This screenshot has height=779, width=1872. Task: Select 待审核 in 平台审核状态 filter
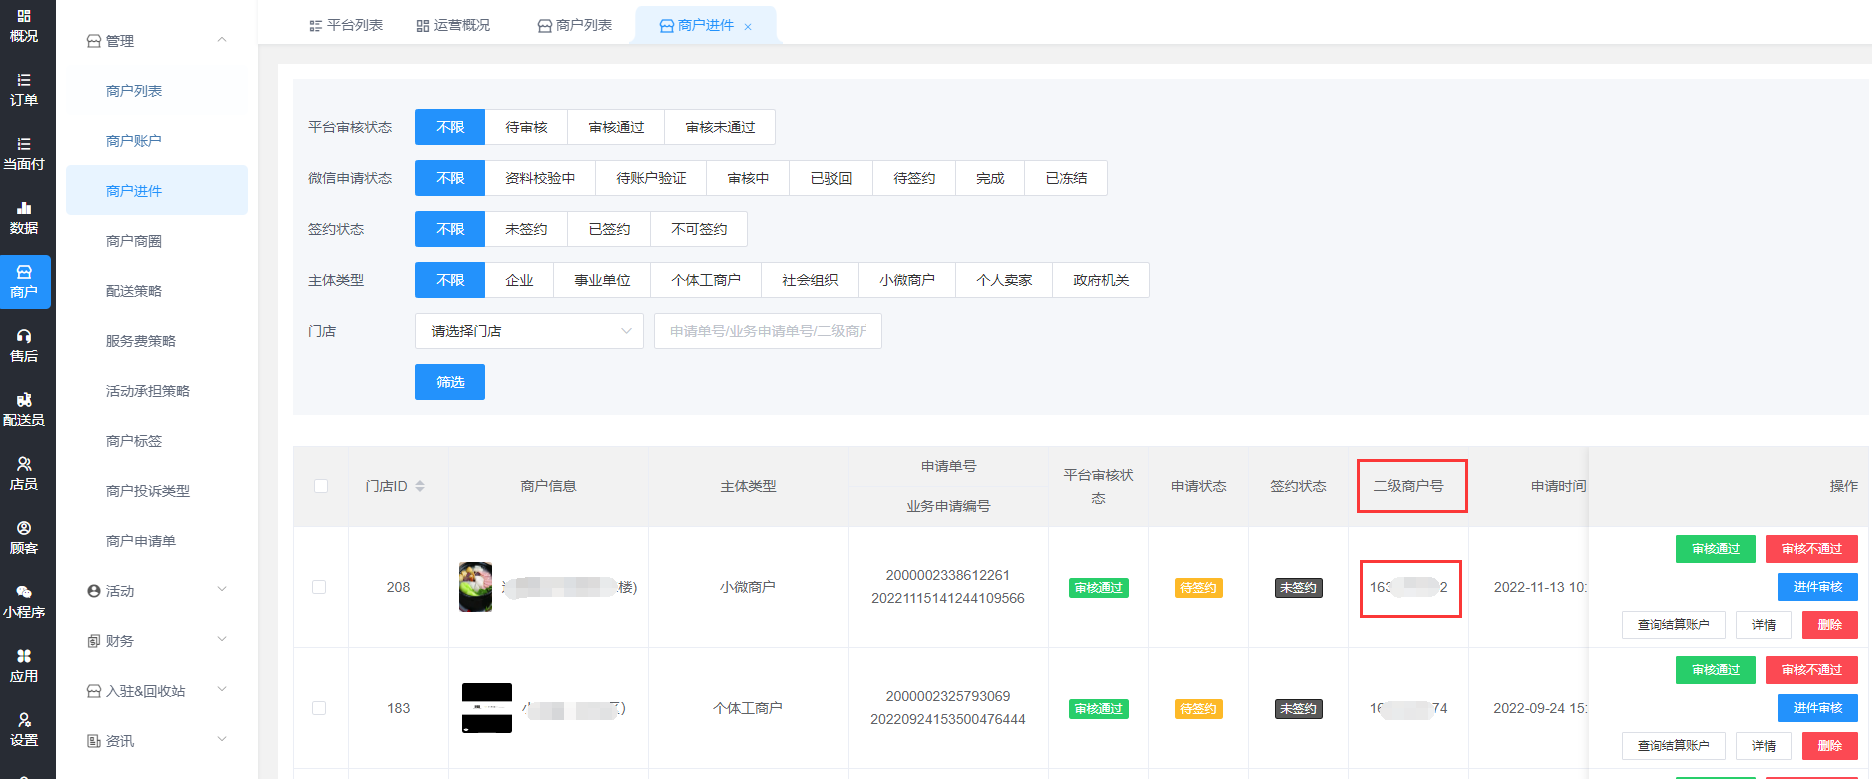click(x=526, y=127)
